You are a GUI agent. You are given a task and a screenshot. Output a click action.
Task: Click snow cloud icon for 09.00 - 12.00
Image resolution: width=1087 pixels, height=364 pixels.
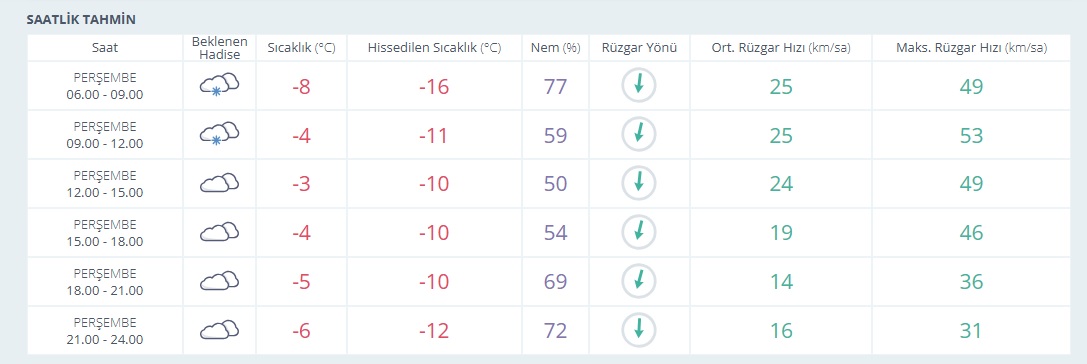coord(219,135)
